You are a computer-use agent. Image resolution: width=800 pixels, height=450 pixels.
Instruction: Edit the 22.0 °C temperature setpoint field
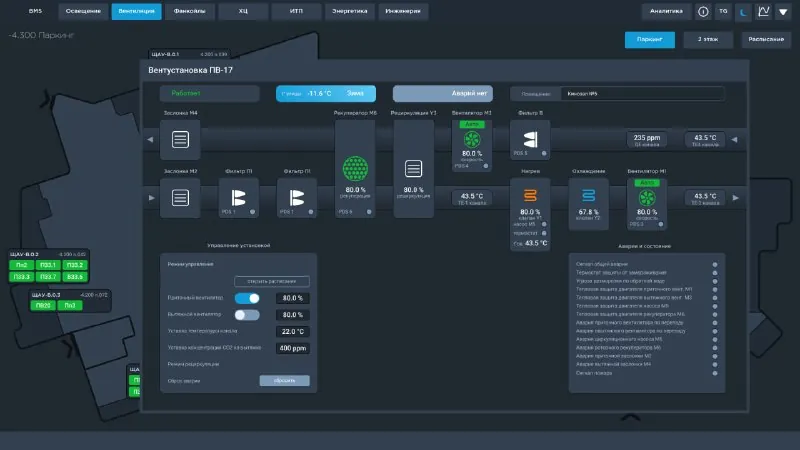click(292, 332)
